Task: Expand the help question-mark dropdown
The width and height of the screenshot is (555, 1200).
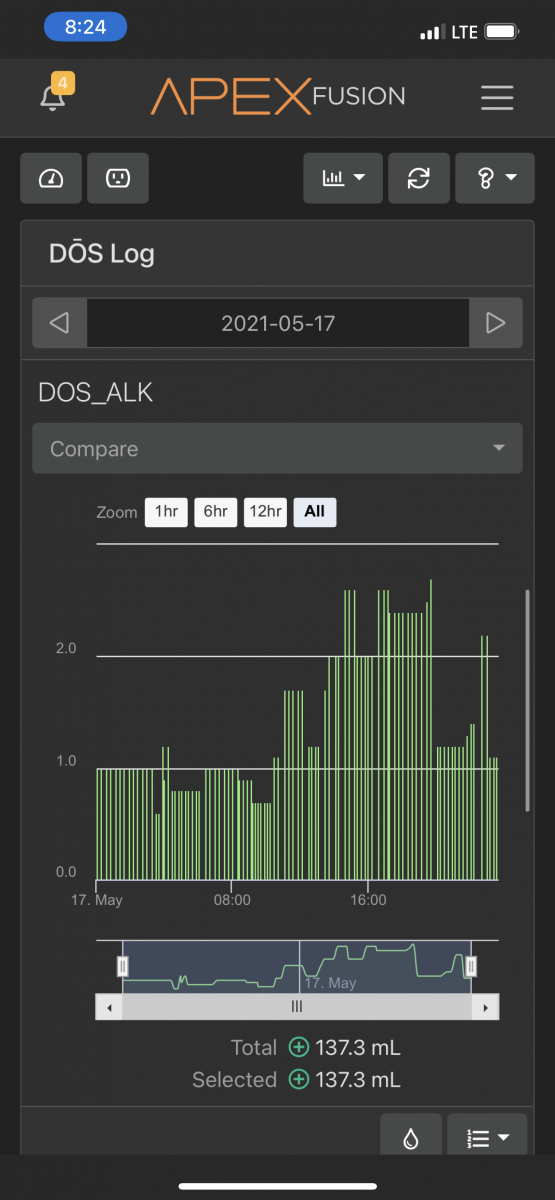Action: tap(495, 178)
